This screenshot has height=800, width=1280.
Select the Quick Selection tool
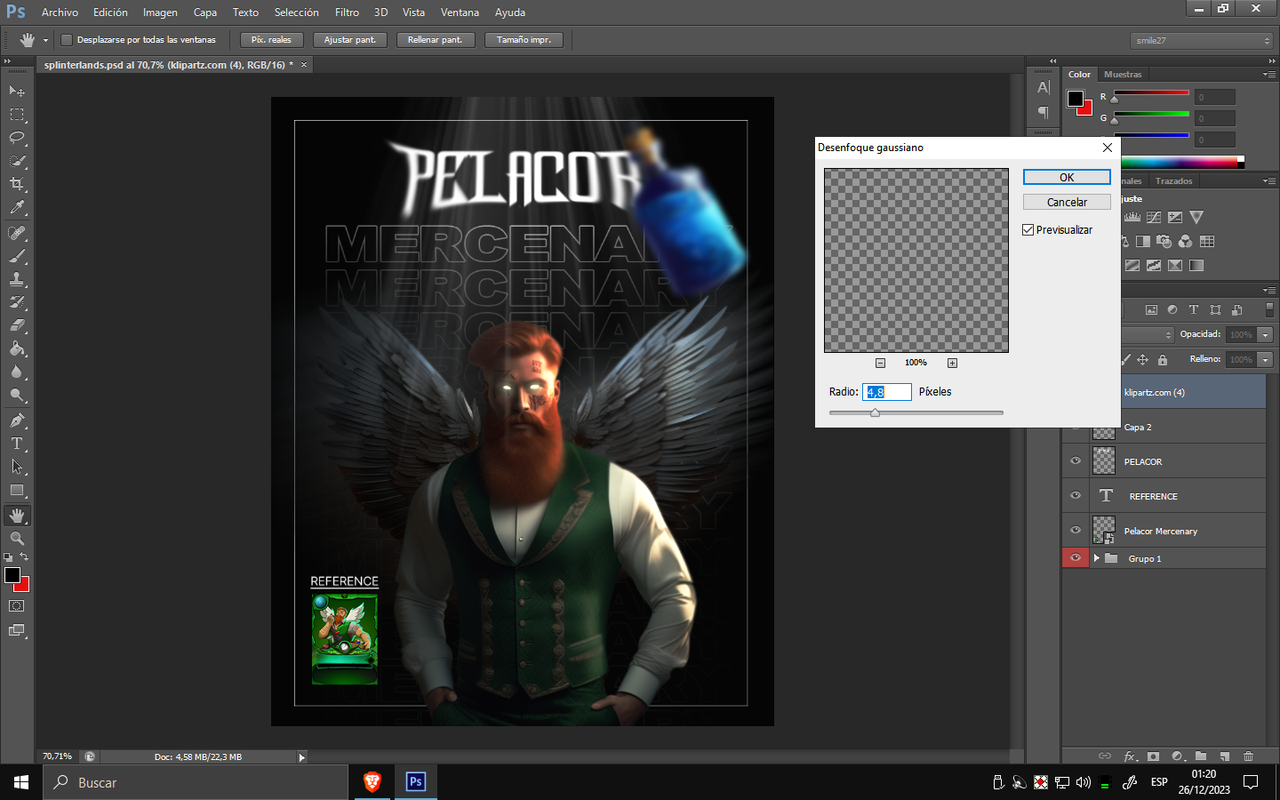17,161
